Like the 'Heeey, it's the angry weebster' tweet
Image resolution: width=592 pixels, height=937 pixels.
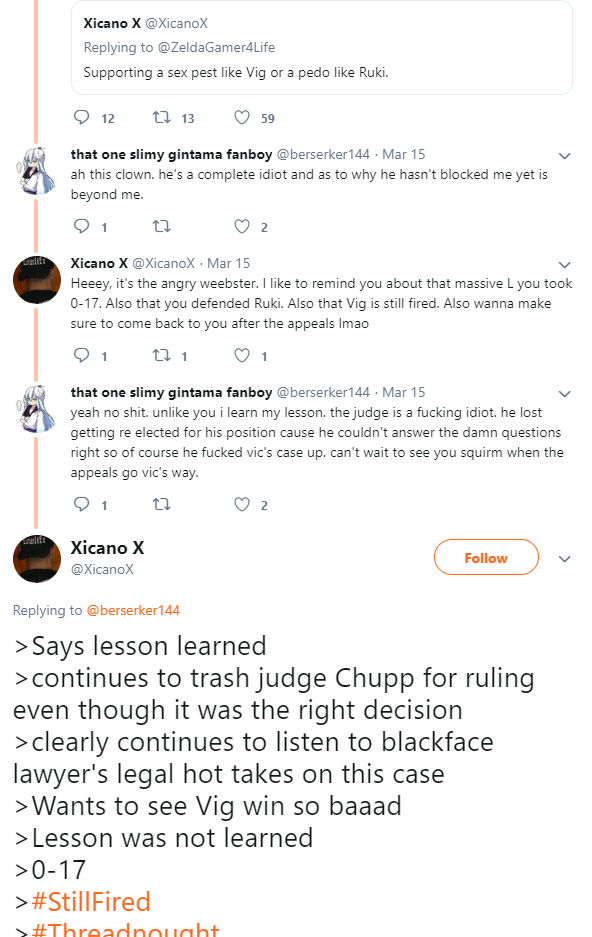coord(242,356)
